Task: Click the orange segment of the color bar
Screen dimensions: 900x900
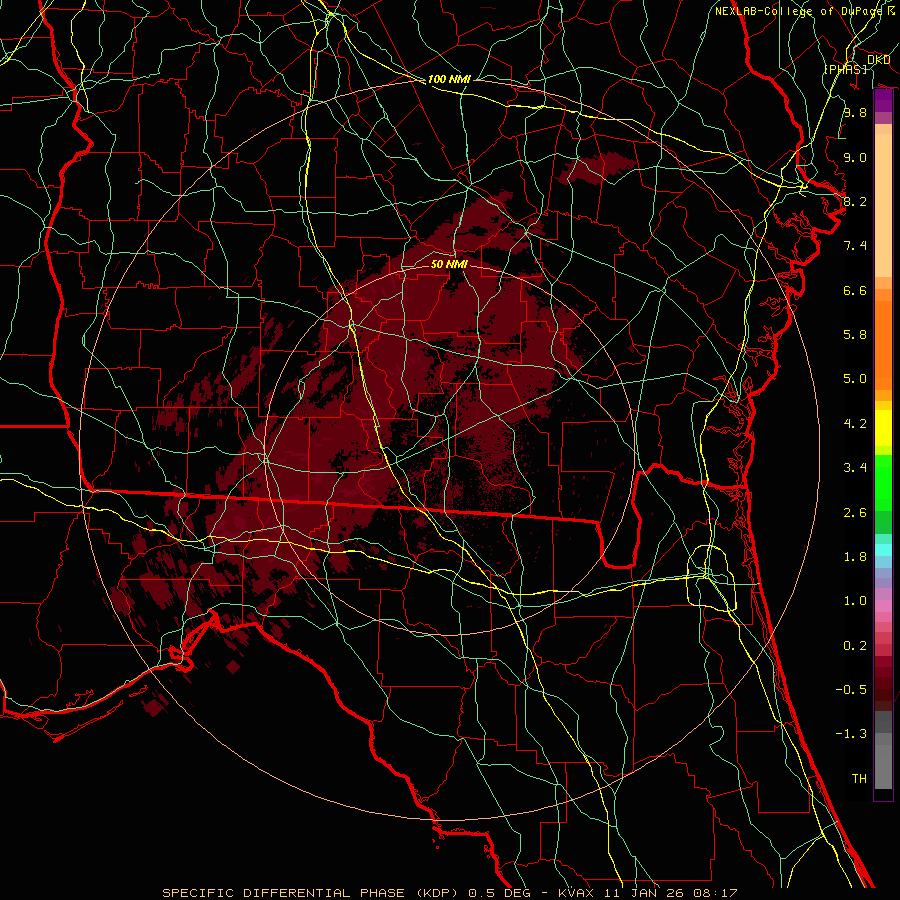Action: coord(883,345)
